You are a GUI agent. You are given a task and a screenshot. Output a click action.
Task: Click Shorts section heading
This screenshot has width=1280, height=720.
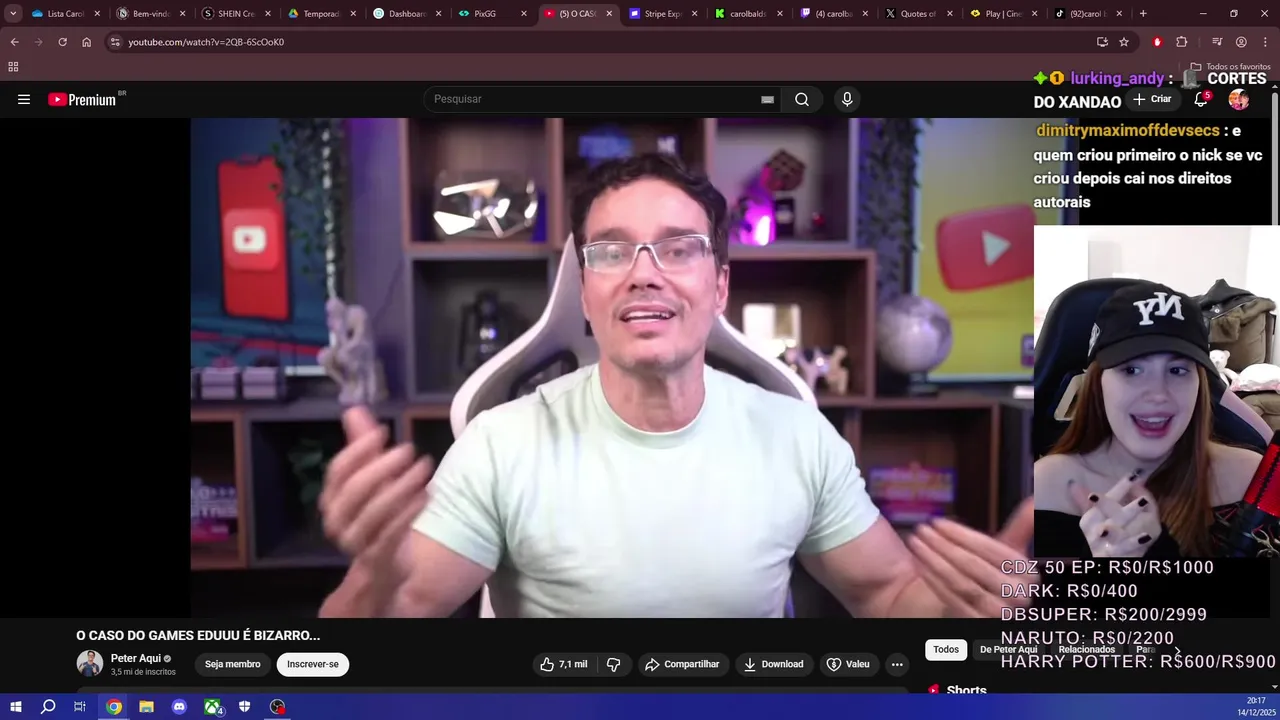[x=966, y=690]
